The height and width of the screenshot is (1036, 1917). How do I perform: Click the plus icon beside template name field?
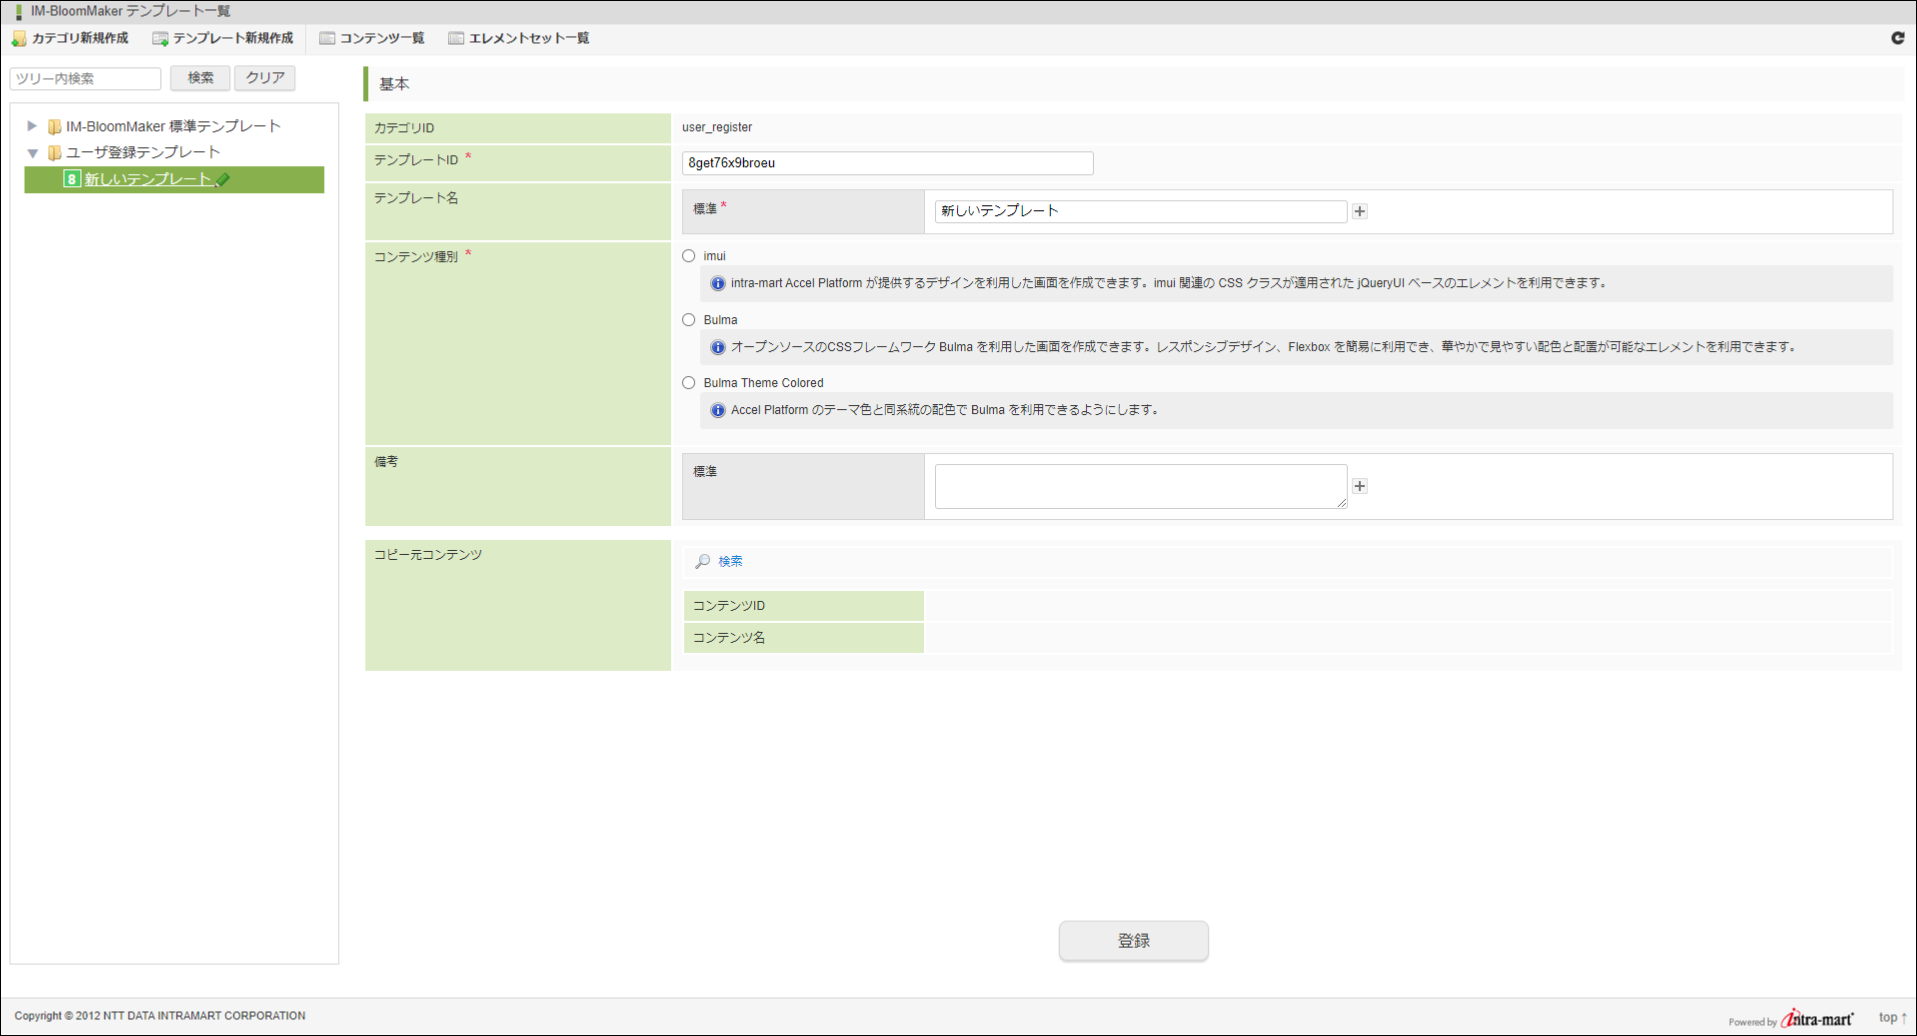click(x=1359, y=211)
